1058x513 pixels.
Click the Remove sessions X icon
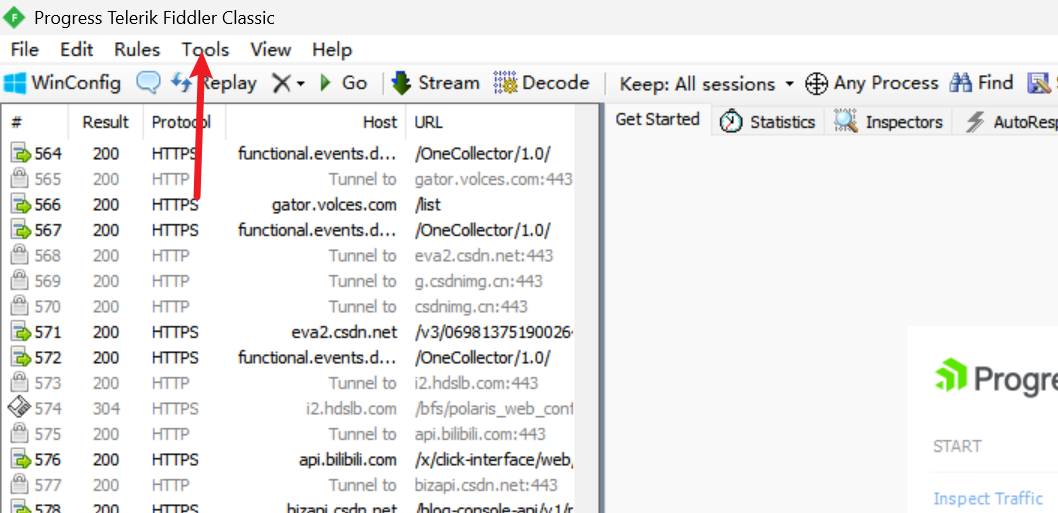point(281,84)
